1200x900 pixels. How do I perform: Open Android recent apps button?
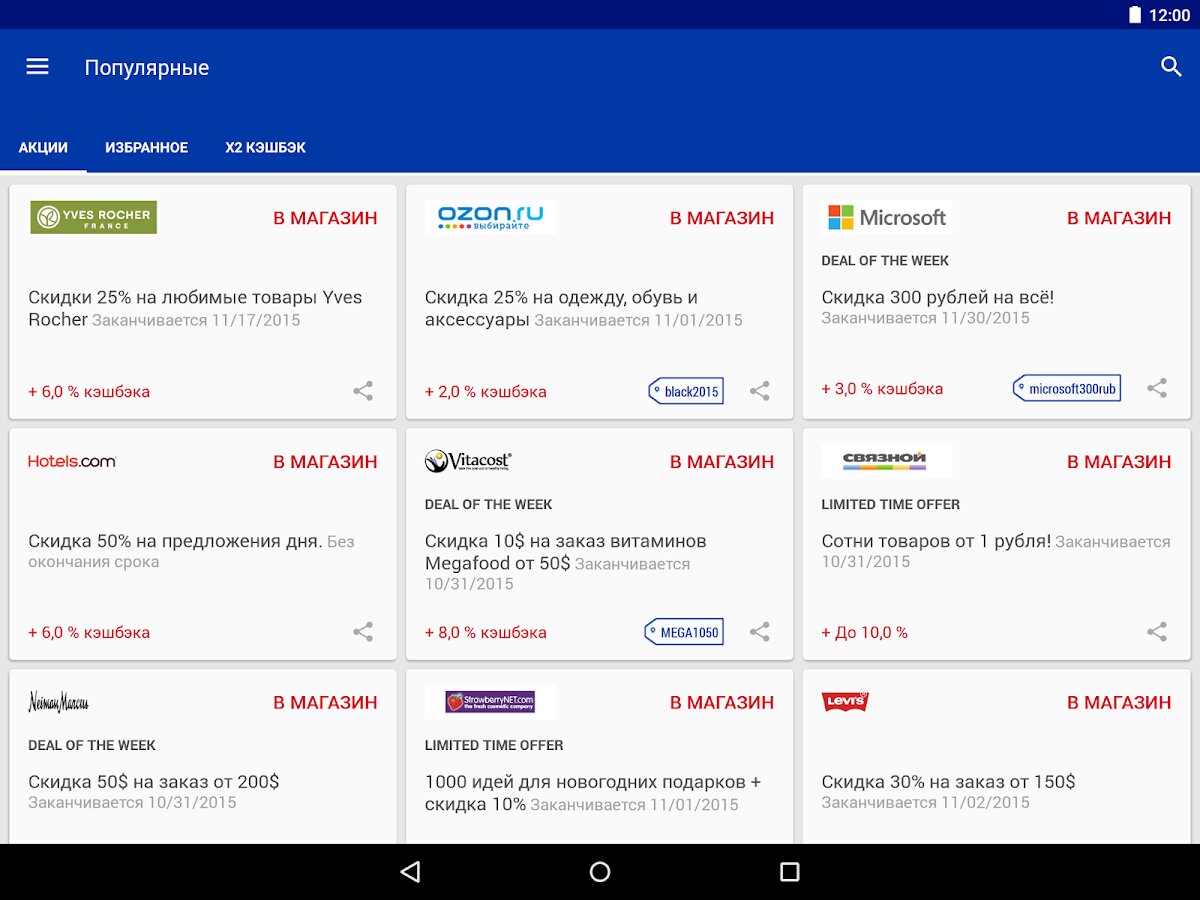pyautogui.click(x=790, y=872)
